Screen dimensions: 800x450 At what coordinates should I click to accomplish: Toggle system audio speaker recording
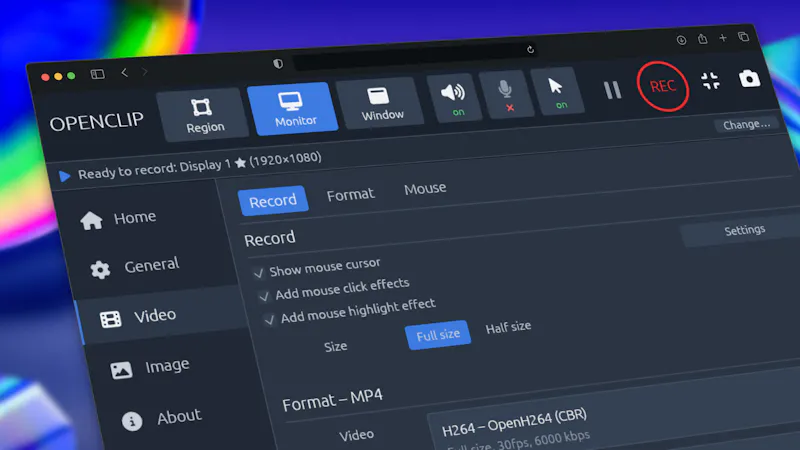point(454,97)
